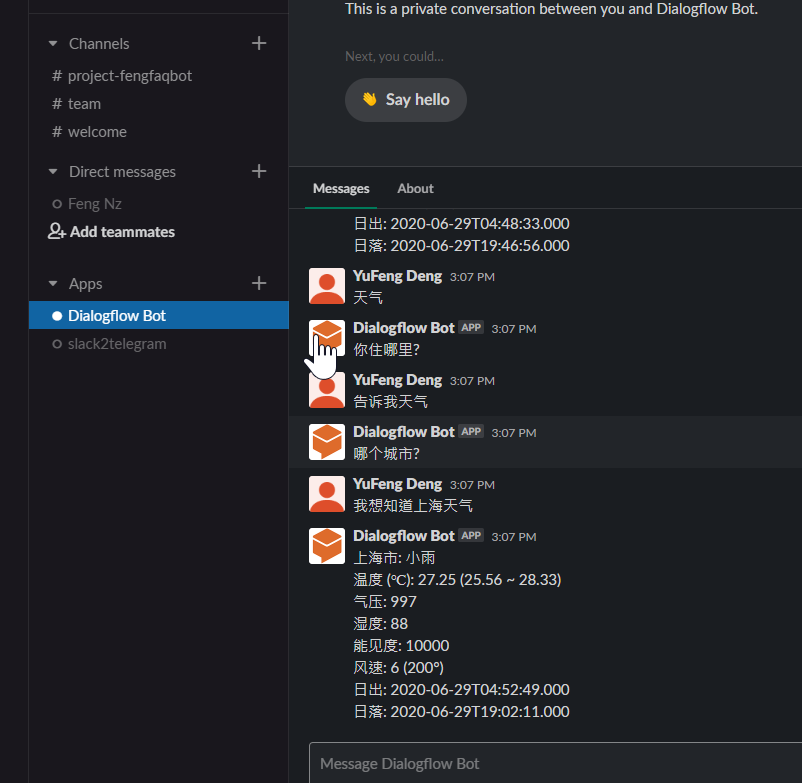
Task: Select Dialogflow Bot in the Apps list
Action: pos(159,315)
